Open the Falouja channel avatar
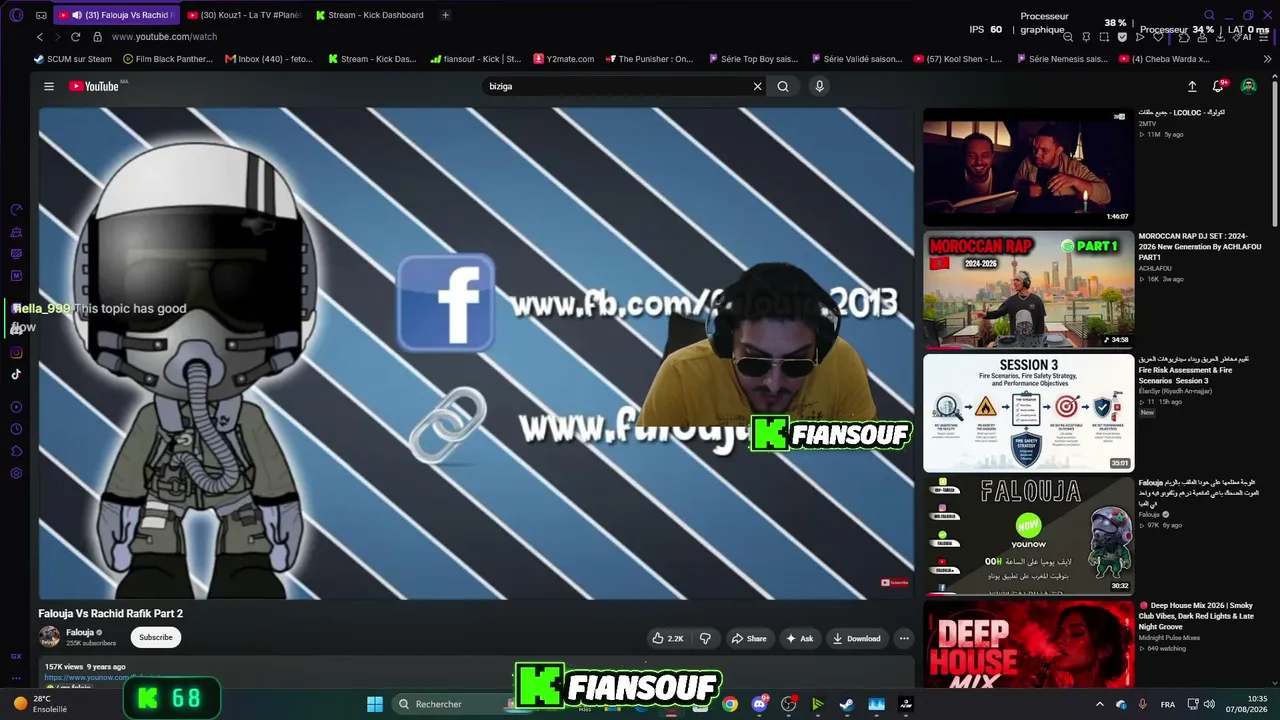Image resolution: width=1280 pixels, height=720 pixels. pyautogui.click(x=49, y=637)
